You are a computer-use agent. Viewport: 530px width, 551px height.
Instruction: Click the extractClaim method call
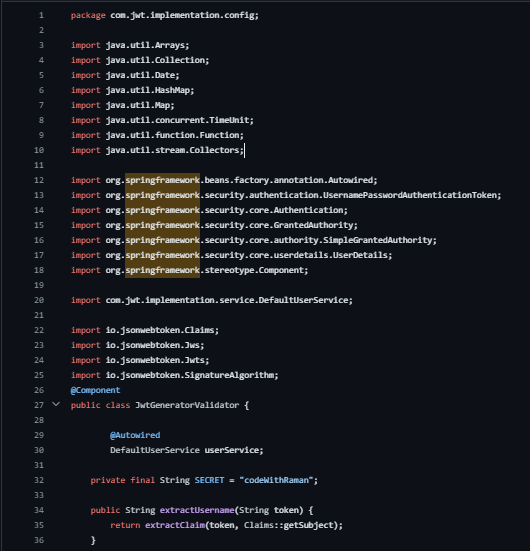[x=175, y=525]
